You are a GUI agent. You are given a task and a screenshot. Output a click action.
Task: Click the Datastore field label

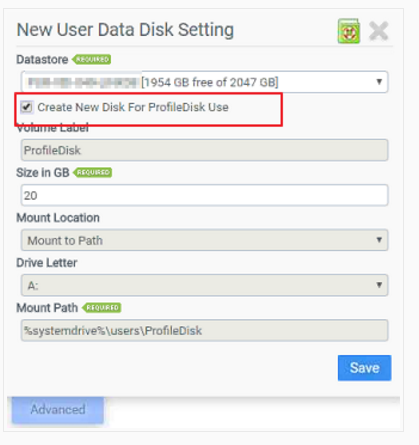click(x=42, y=60)
